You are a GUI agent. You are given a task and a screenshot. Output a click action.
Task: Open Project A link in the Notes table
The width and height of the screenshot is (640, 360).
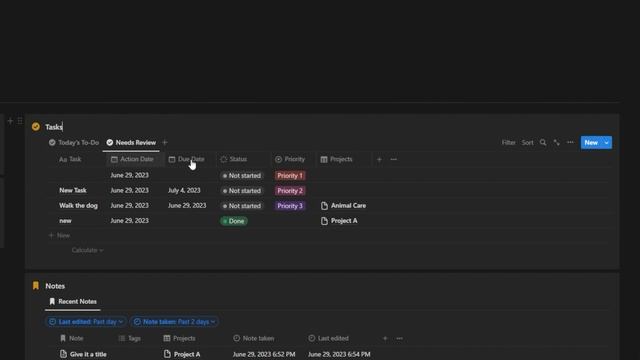tap(182, 354)
